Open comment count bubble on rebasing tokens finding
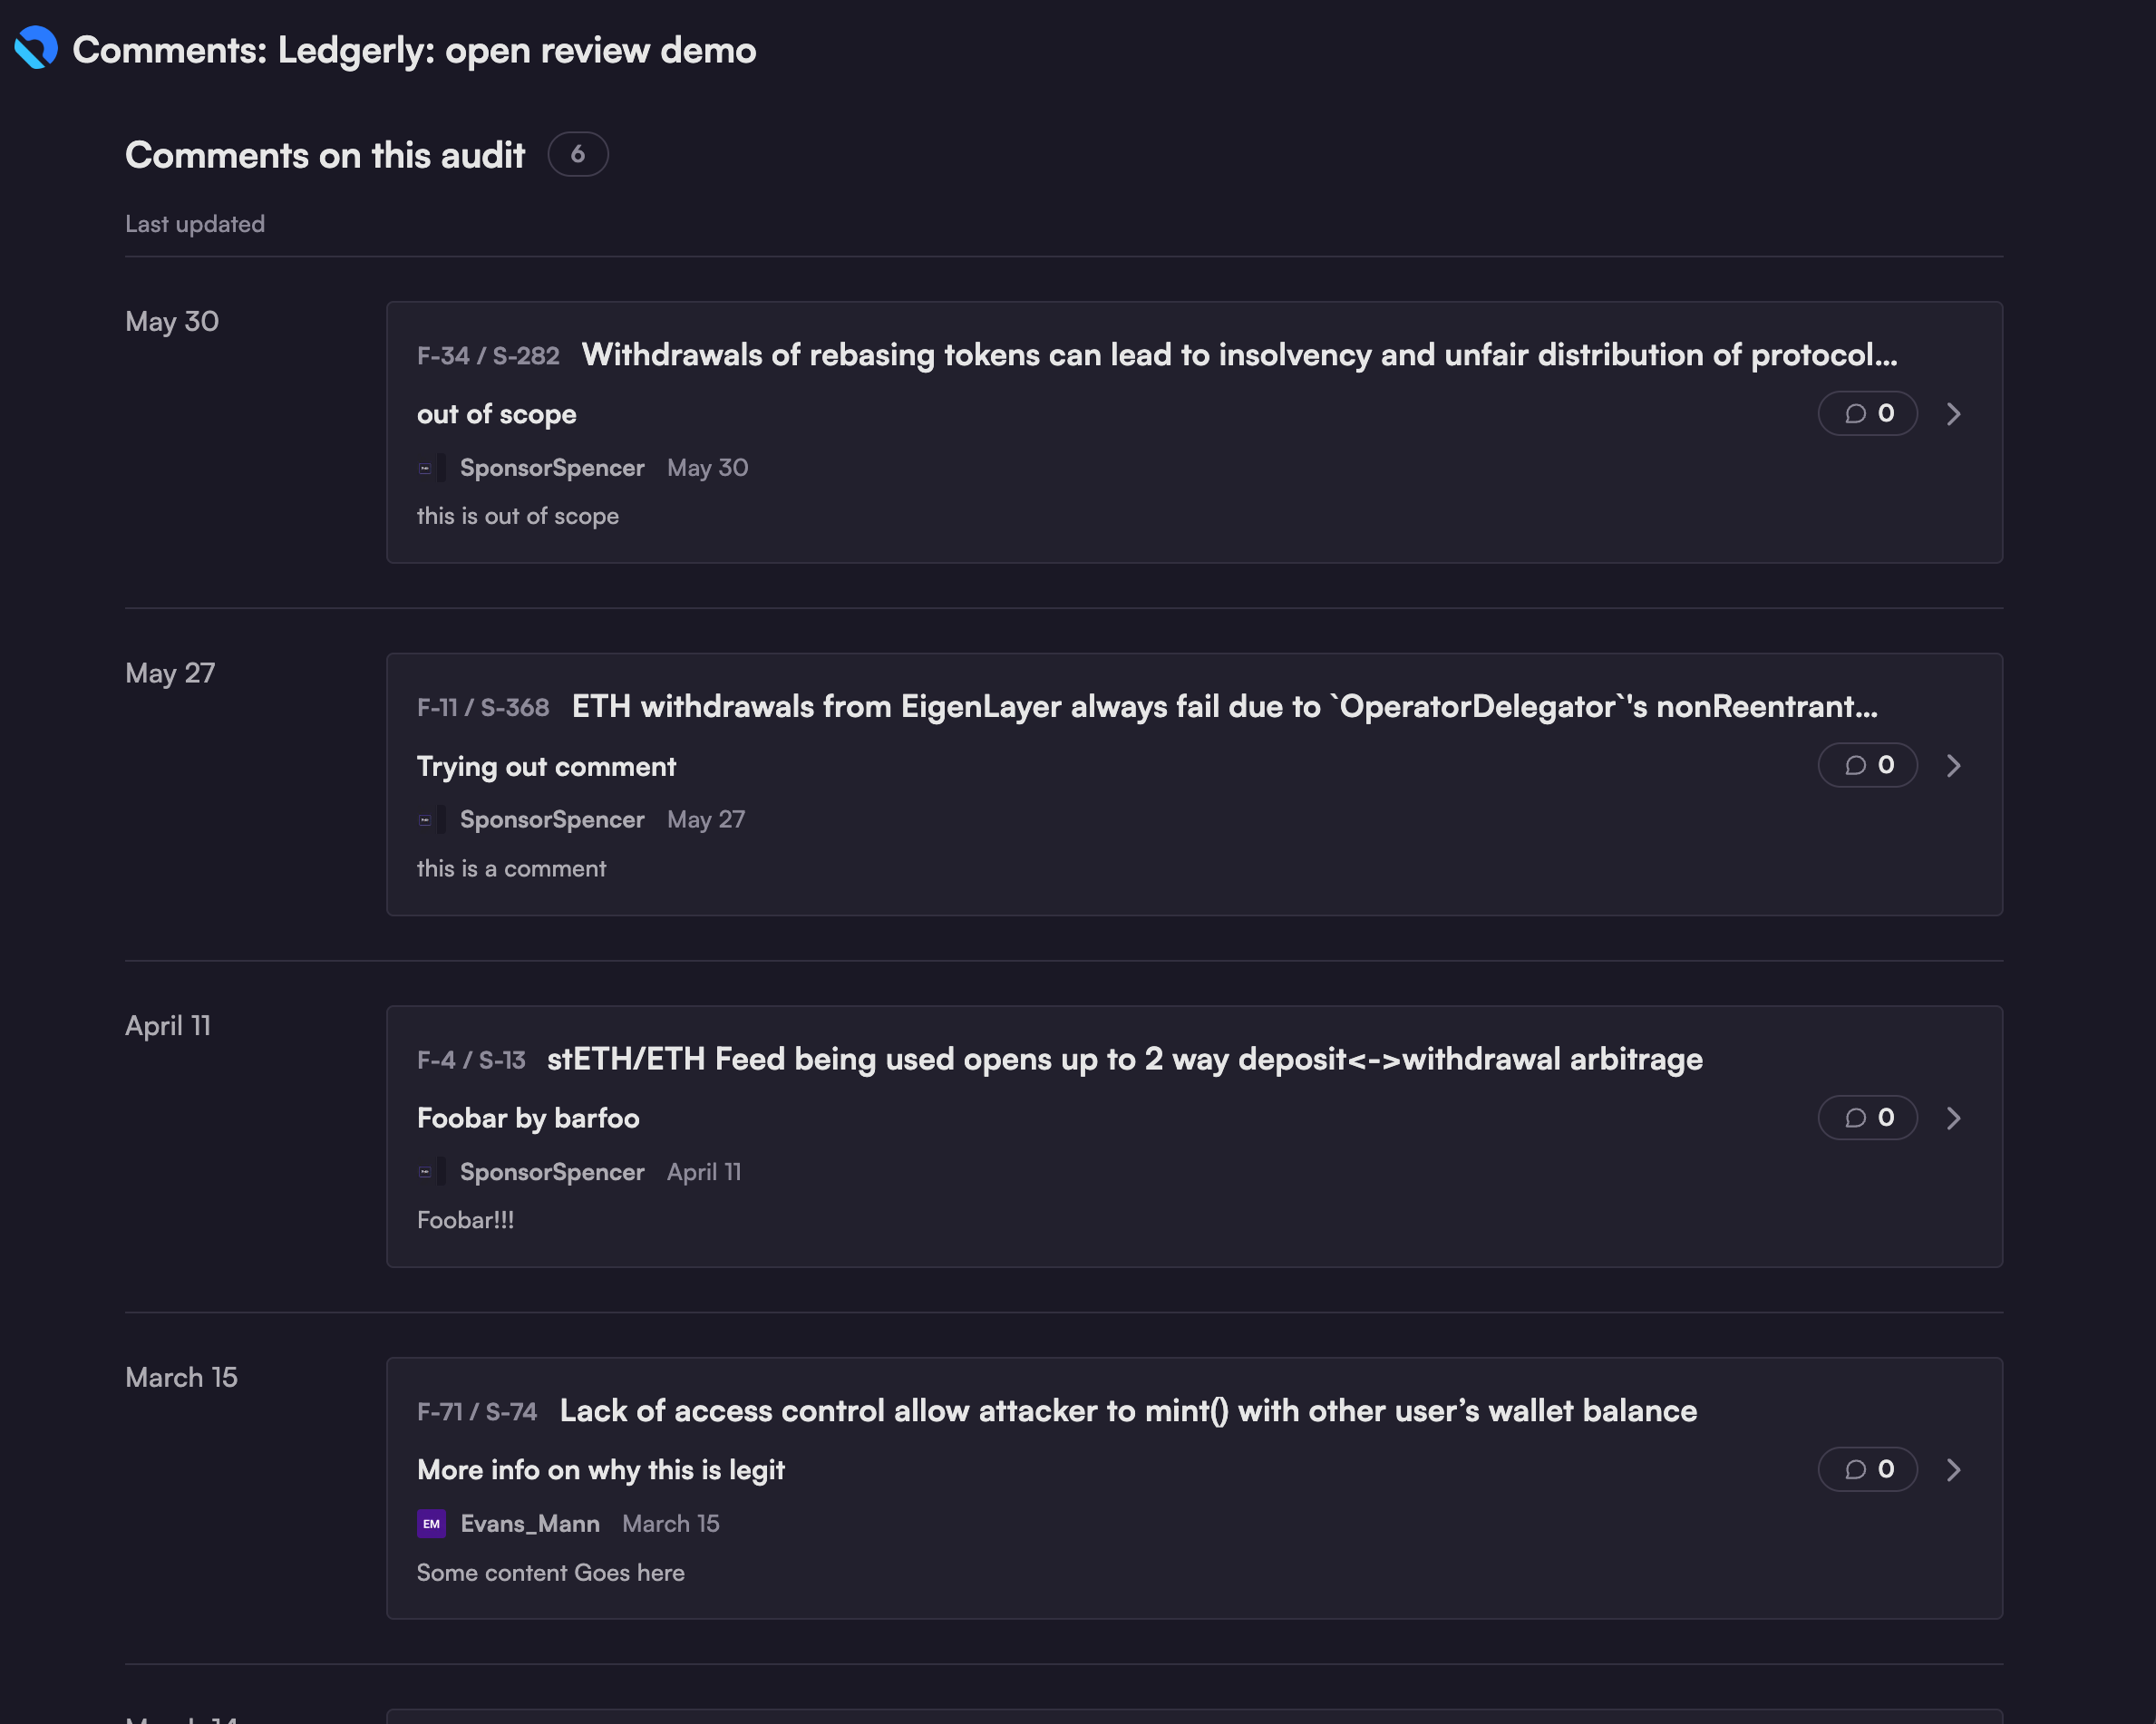Image resolution: width=2156 pixels, height=1724 pixels. 1867,413
